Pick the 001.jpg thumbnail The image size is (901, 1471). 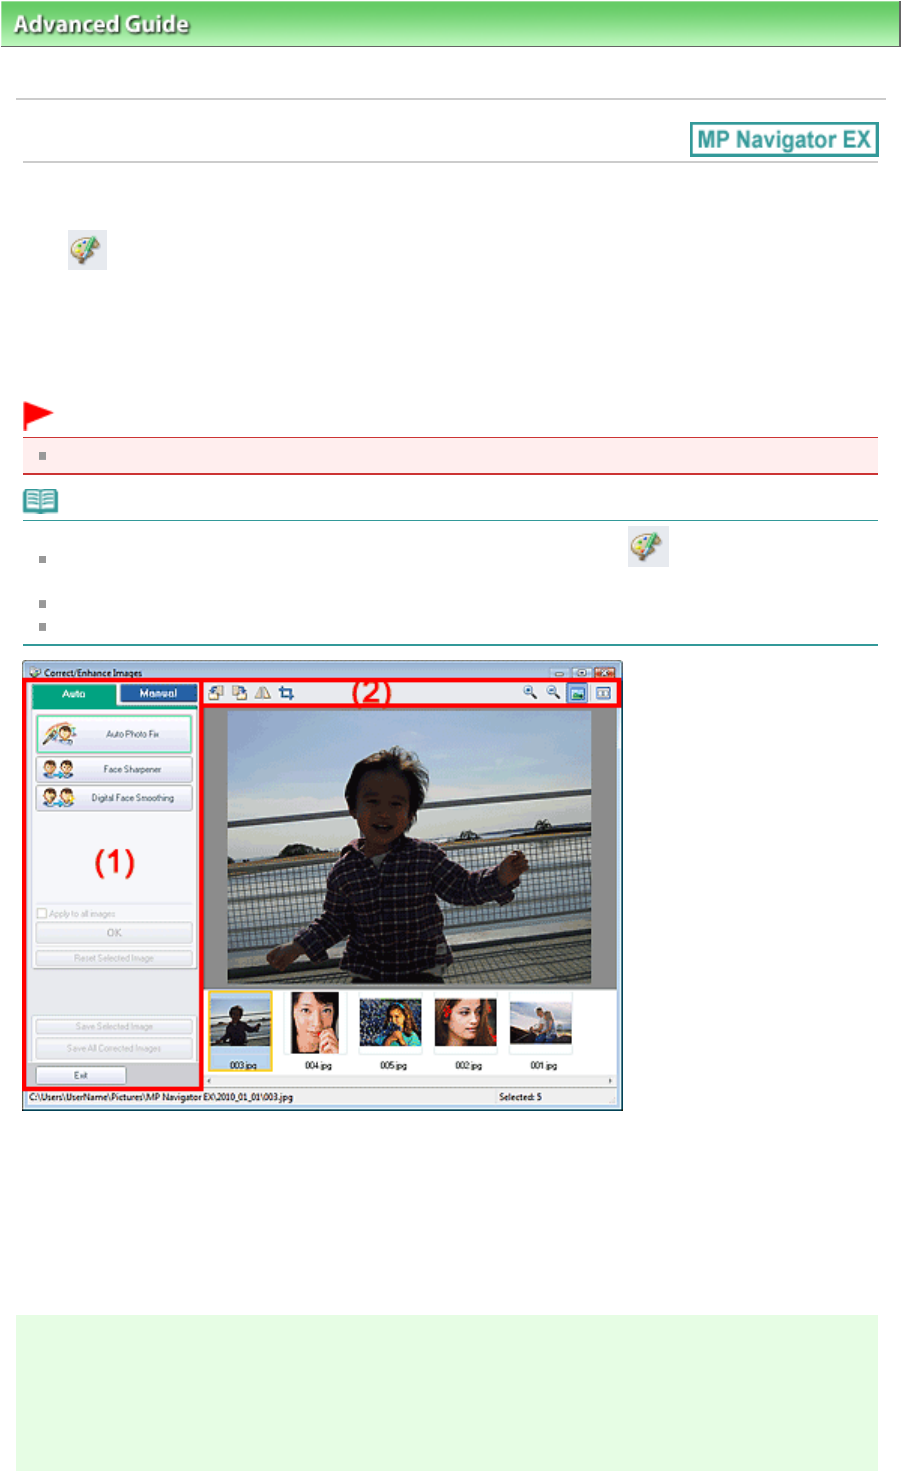point(541,1023)
